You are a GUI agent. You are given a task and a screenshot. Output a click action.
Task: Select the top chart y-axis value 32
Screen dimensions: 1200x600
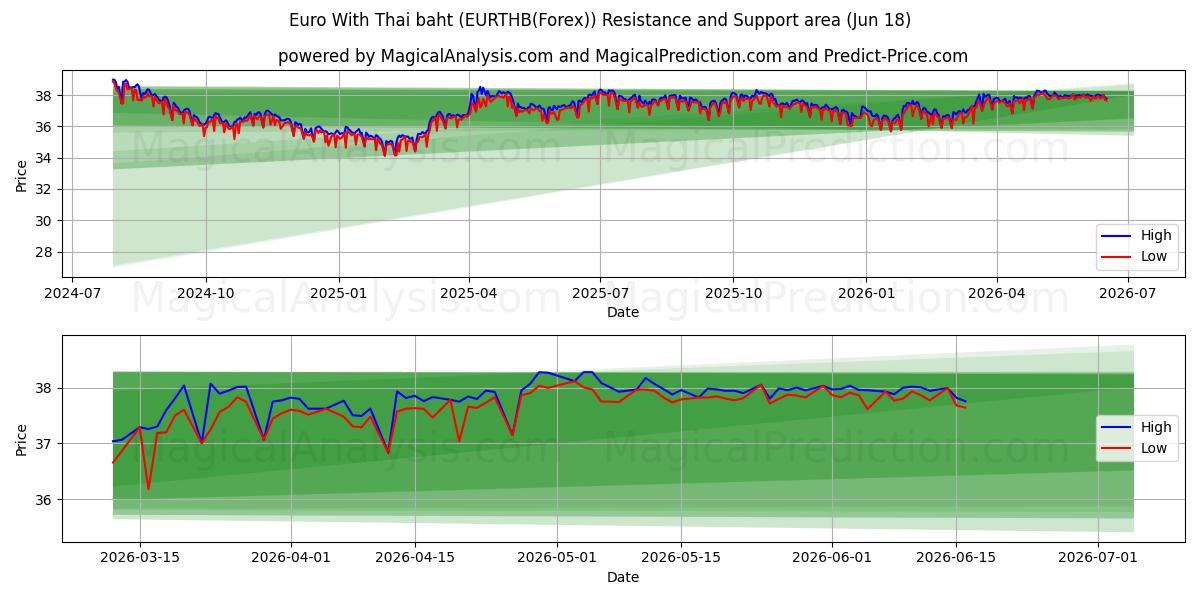pyautogui.click(x=46, y=189)
